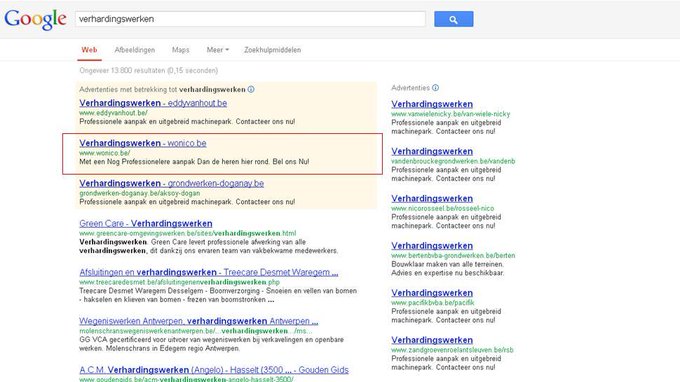Focus the search box containing 'verhardingswerken'
Viewport: 680px width, 382px height.
250,19
